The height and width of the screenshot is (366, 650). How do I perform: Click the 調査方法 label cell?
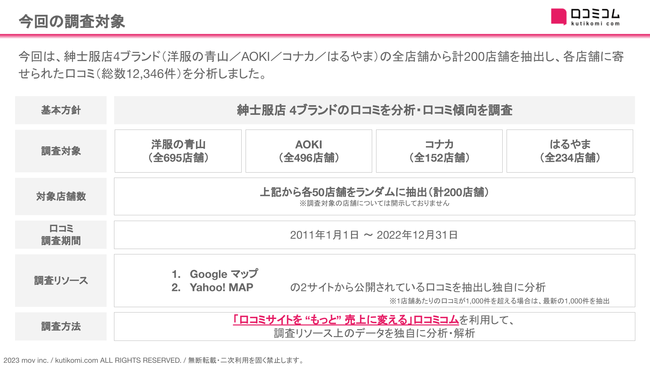[x=61, y=327]
